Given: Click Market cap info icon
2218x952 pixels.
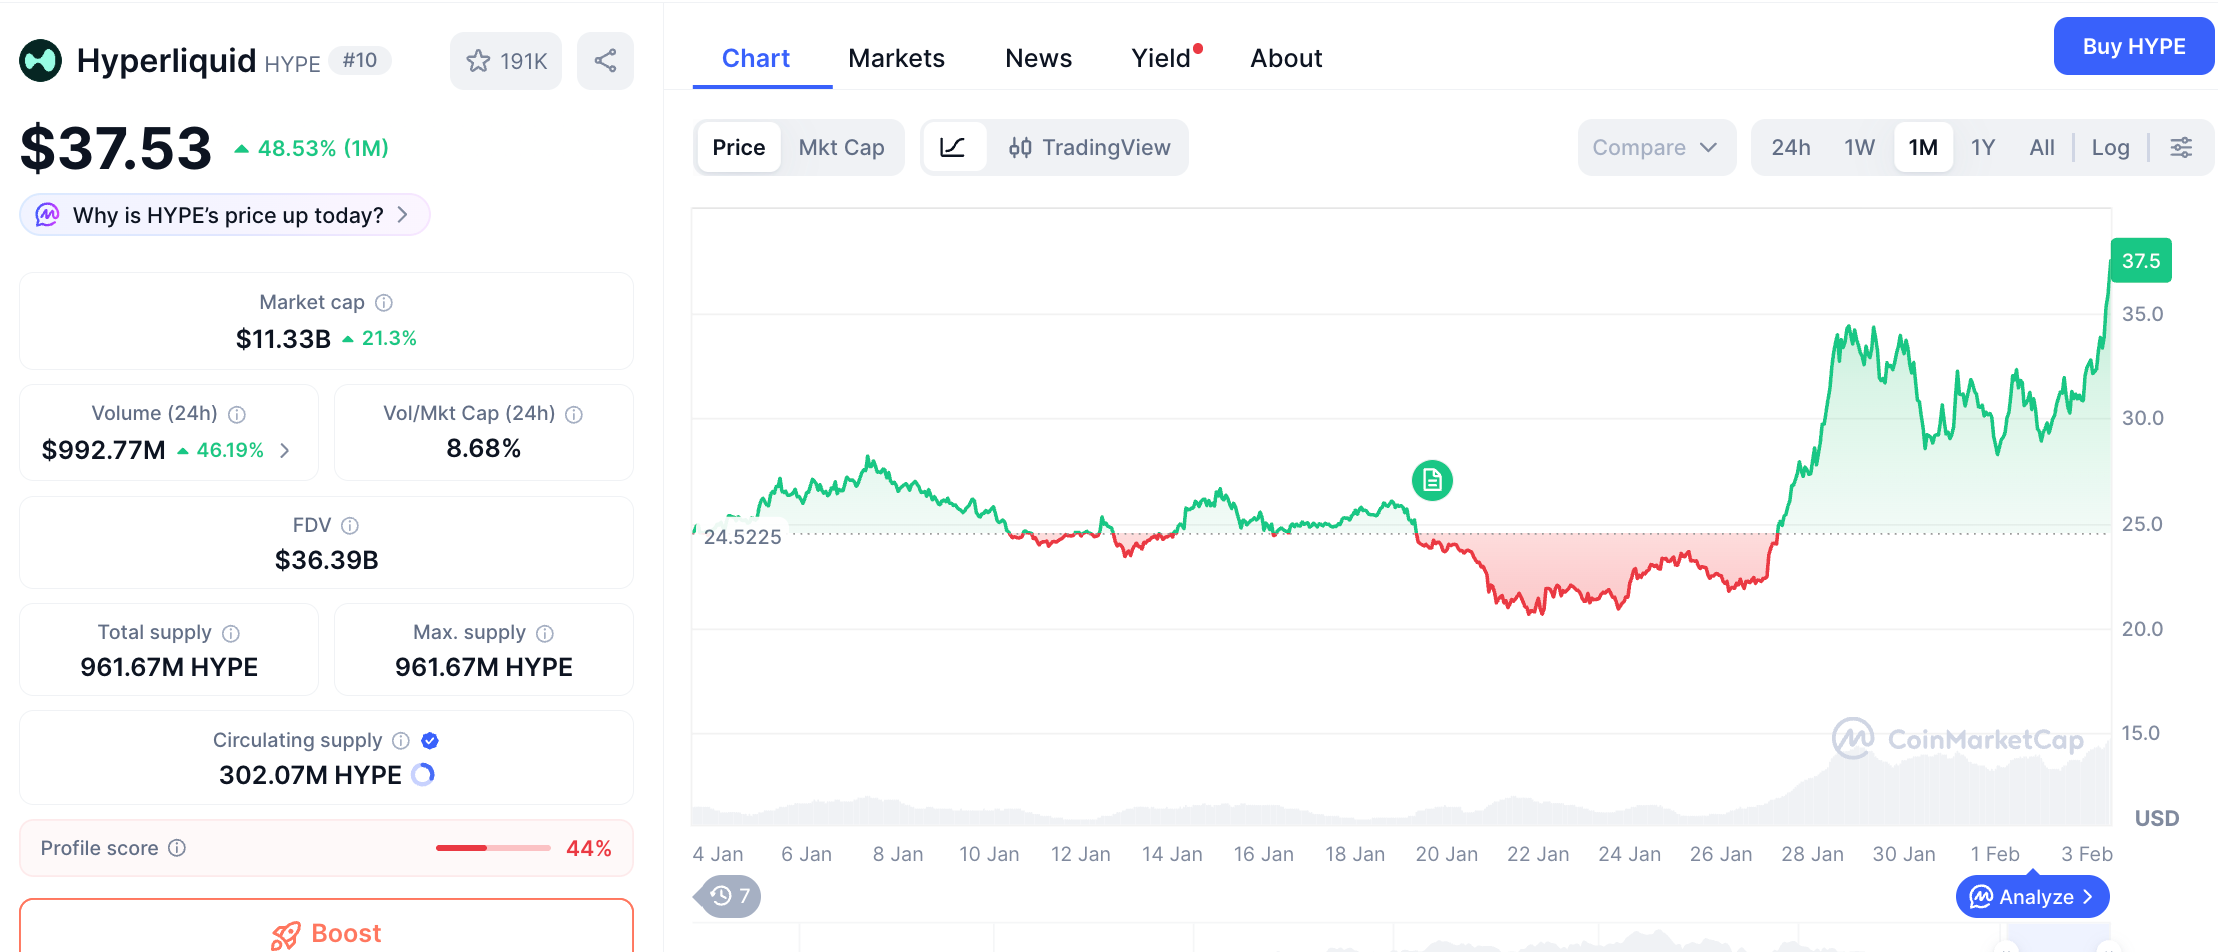Looking at the screenshot, I should point(384,303).
